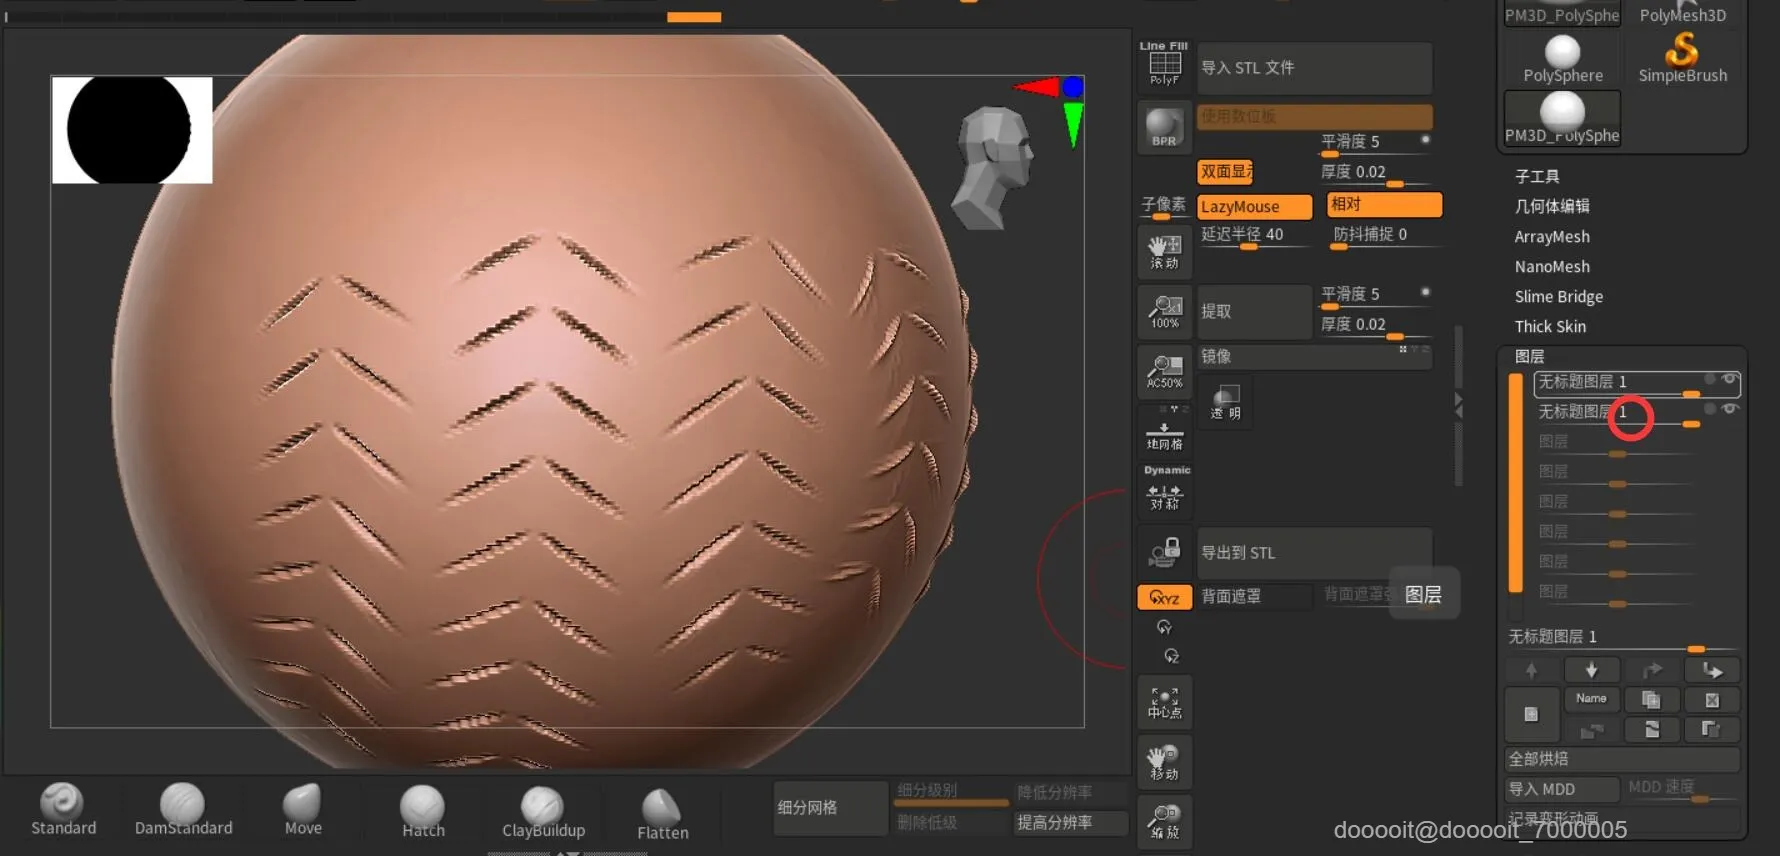The width and height of the screenshot is (1780, 856).
Task: Select the Move brush
Action: pos(303,808)
